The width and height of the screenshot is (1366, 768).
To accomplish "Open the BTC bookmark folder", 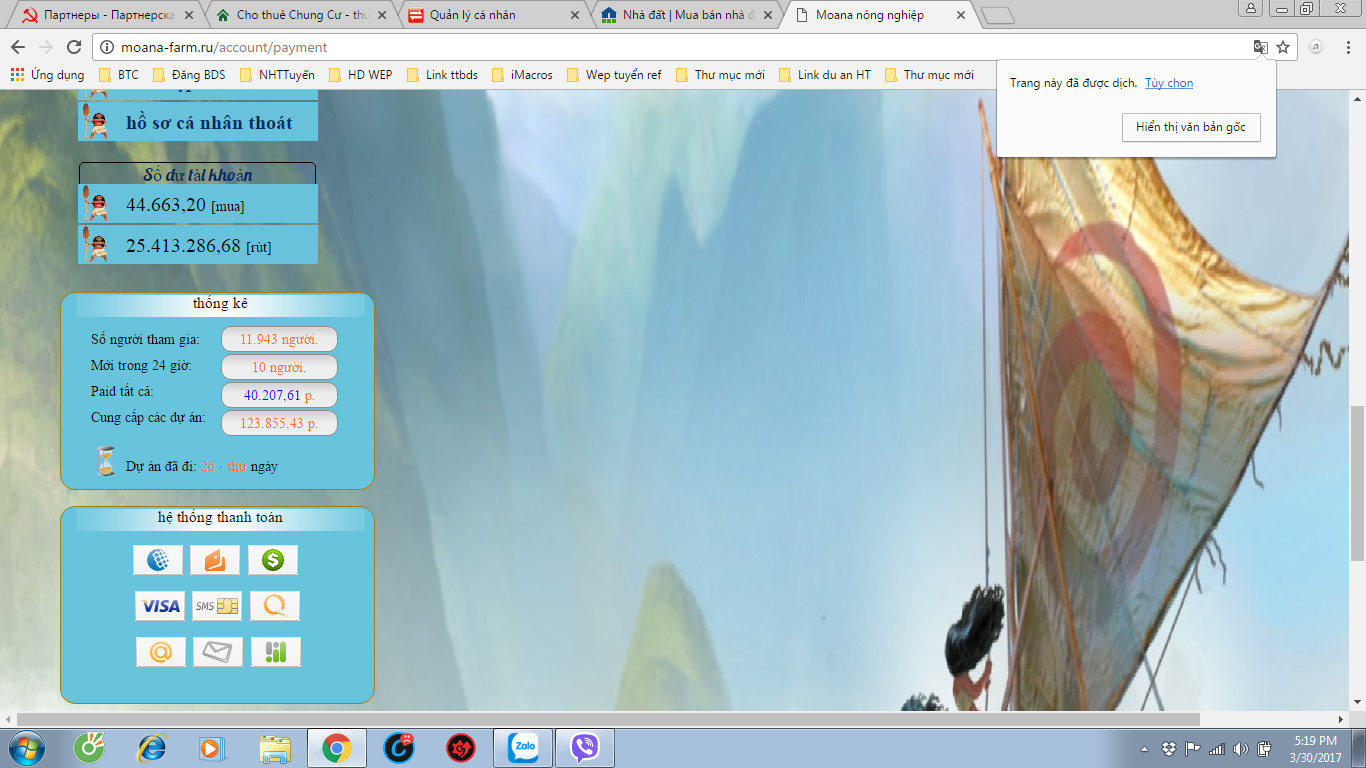I will point(119,75).
